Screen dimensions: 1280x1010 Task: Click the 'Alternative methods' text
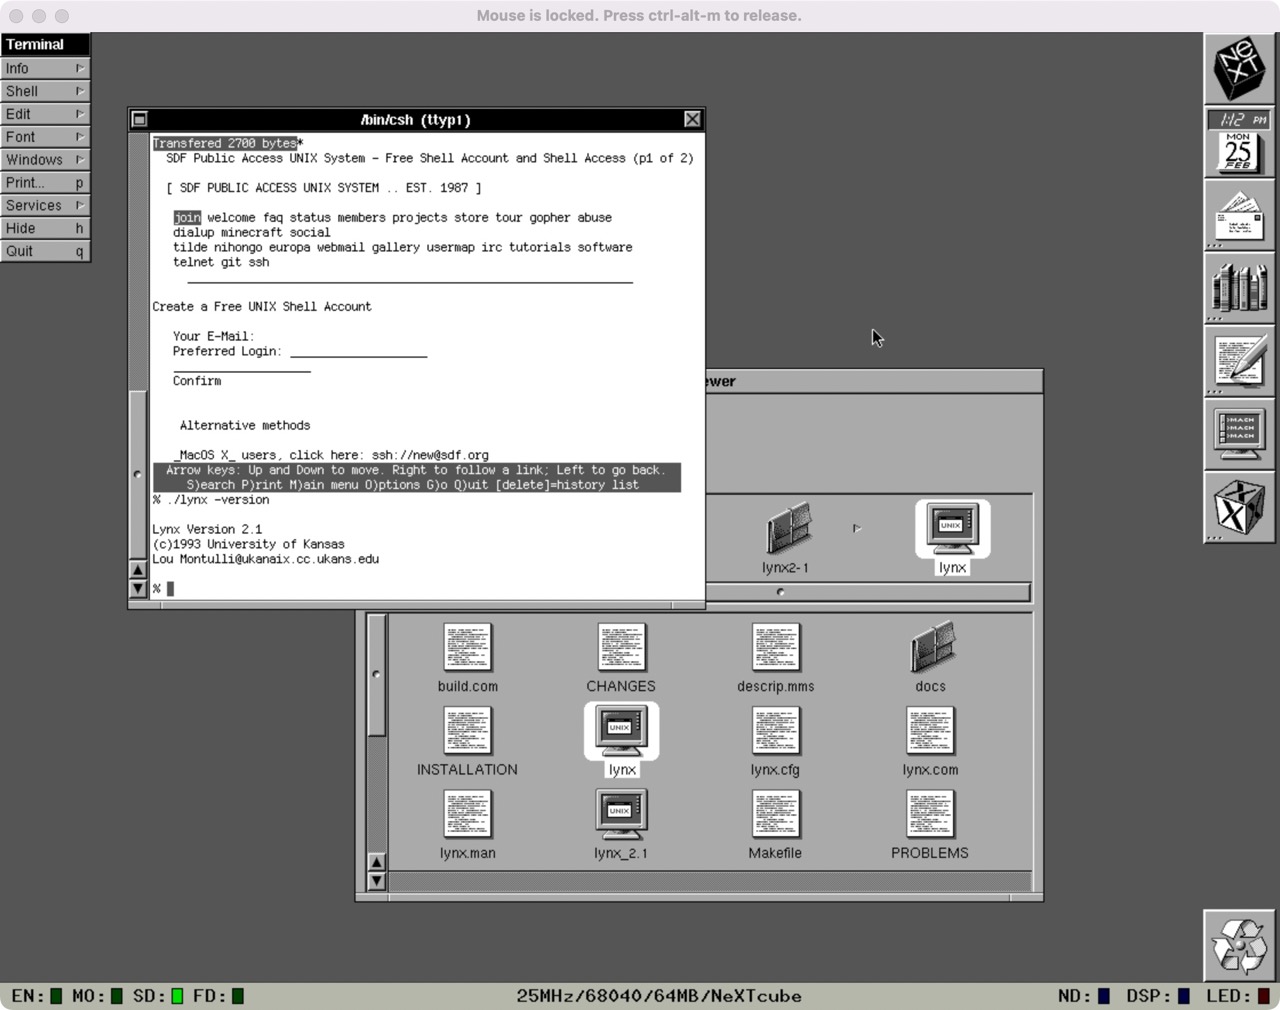[x=245, y=425]
